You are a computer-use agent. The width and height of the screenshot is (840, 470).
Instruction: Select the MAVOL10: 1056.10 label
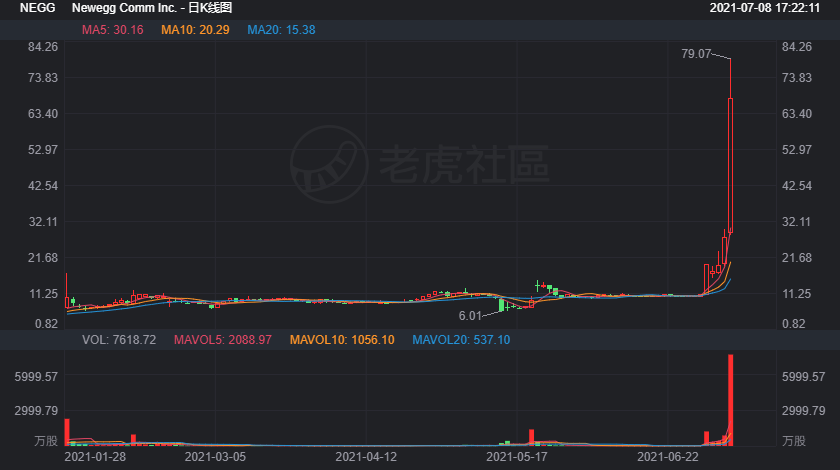342,340
